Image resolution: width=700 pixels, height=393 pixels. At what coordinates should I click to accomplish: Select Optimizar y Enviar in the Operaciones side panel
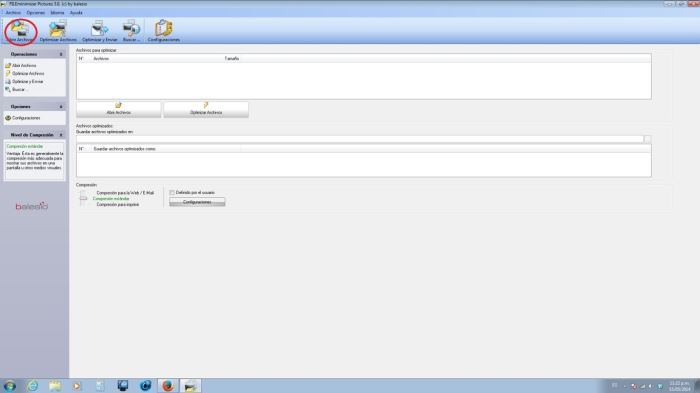pyautogui.click(x=24, y=82)
